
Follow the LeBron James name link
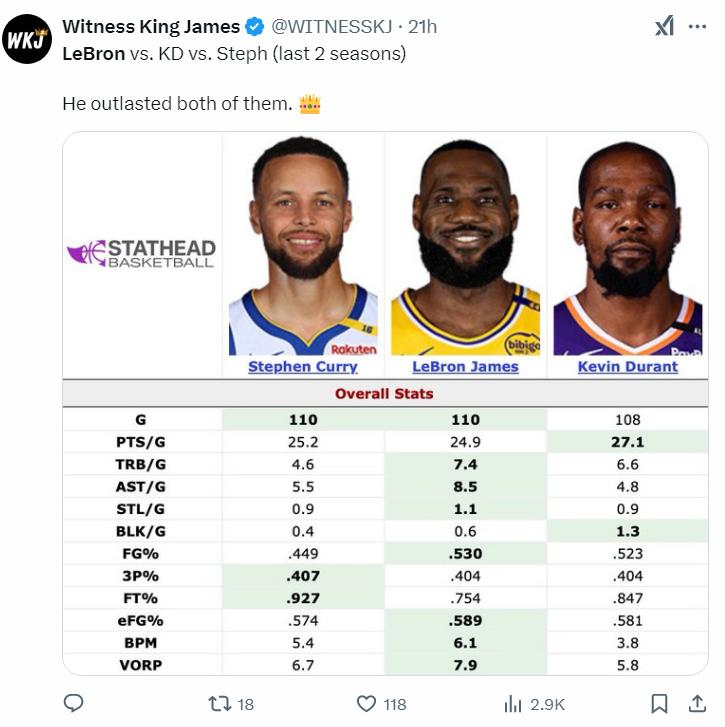(x=465, y=366)
